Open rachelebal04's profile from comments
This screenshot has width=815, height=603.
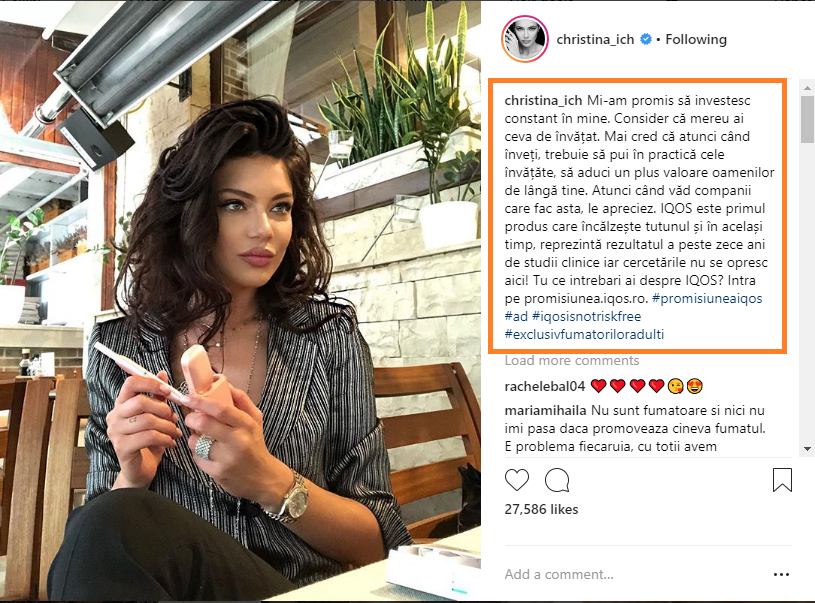pos(545,386)
